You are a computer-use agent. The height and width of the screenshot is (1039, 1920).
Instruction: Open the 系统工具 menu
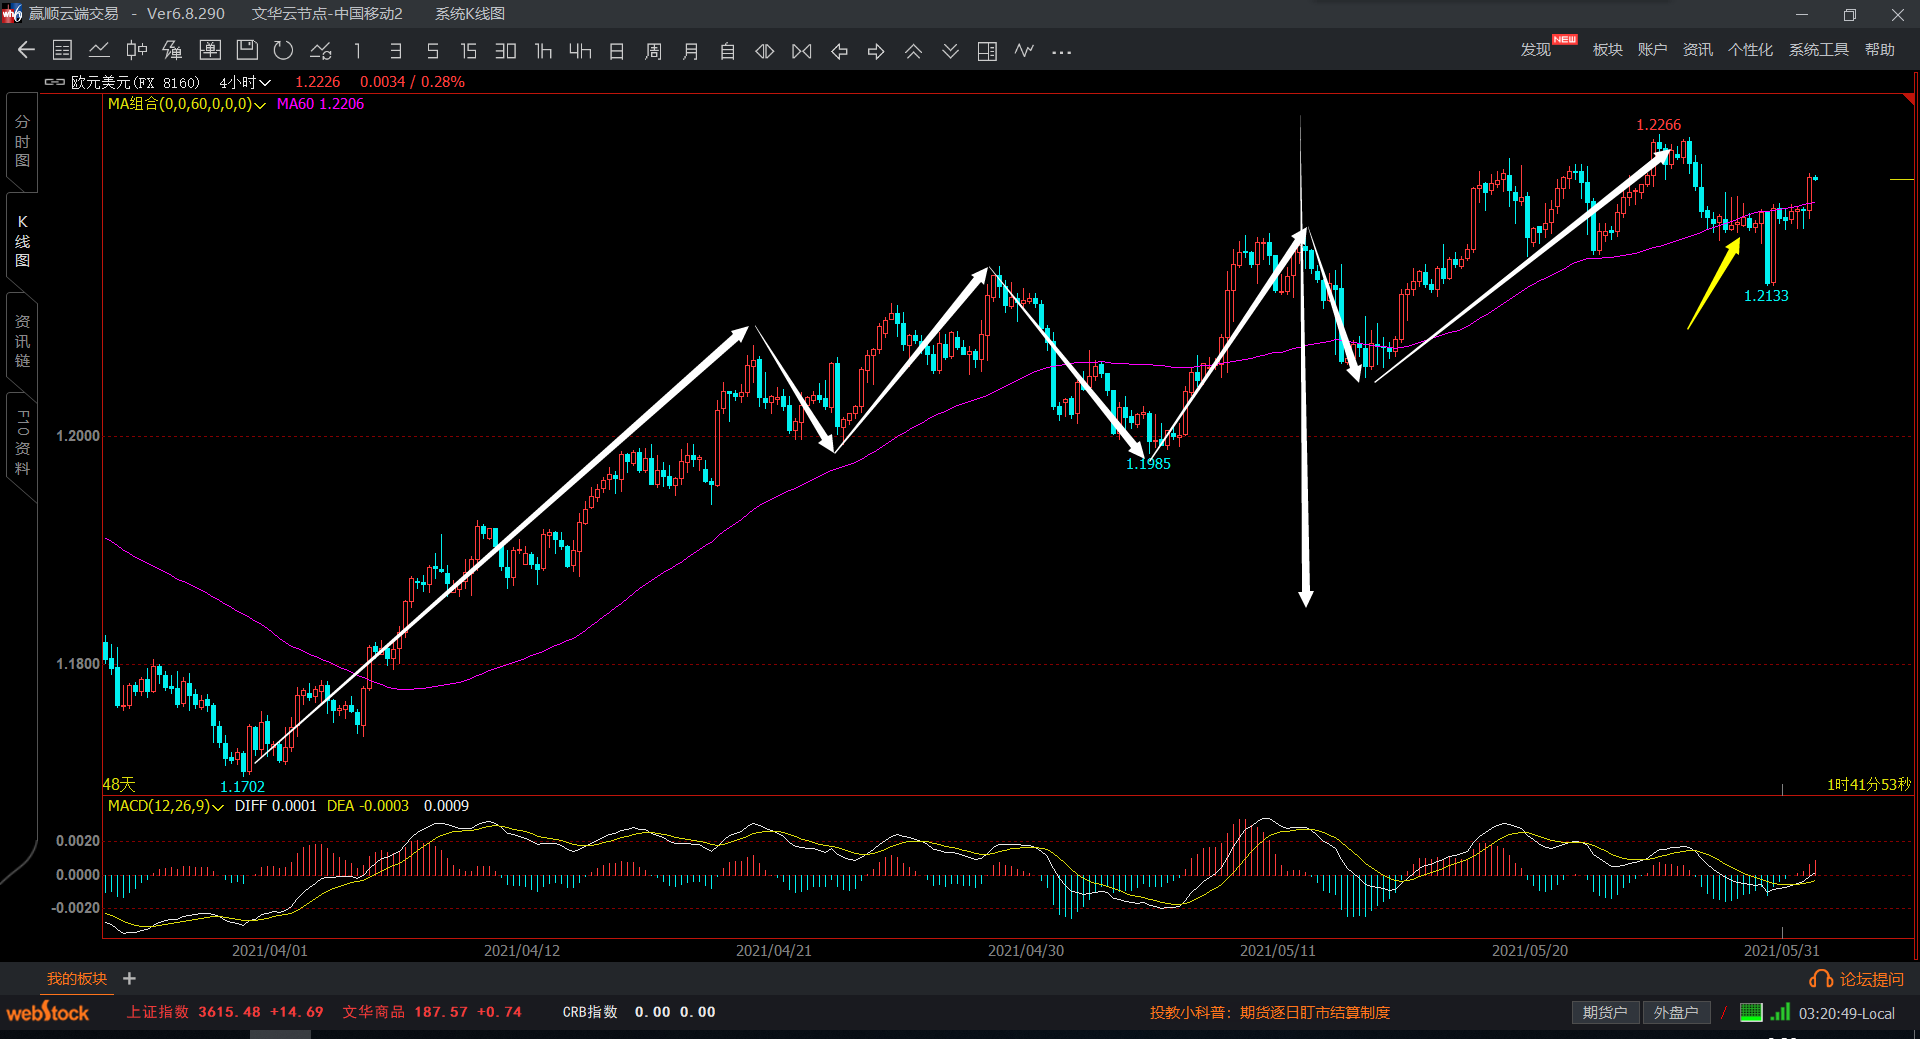point(1819,50)
